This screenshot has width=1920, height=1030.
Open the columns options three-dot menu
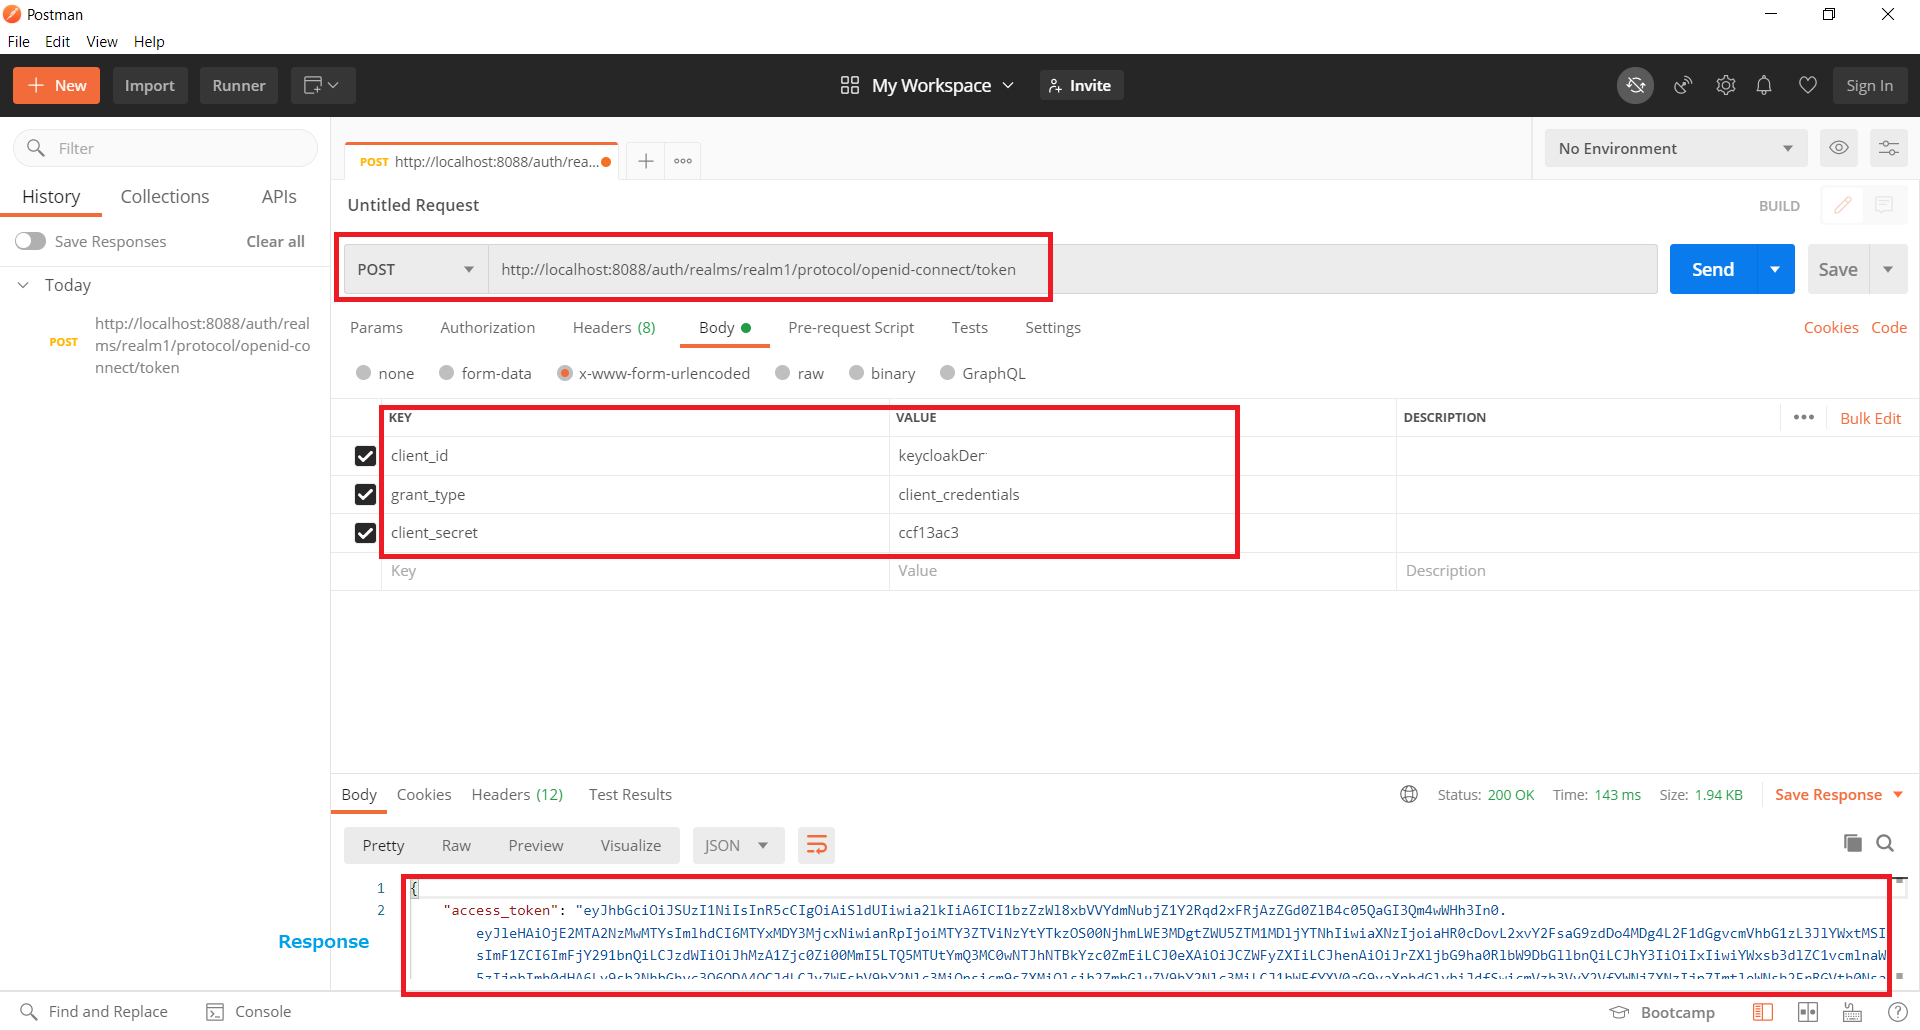coord(1804,418)
